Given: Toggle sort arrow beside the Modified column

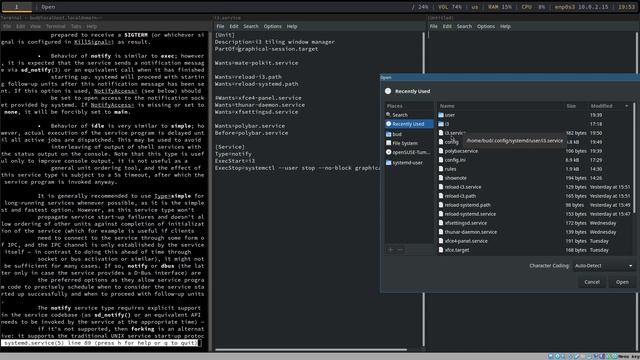Looking at the screenshot, I should [x=627, y=106].
